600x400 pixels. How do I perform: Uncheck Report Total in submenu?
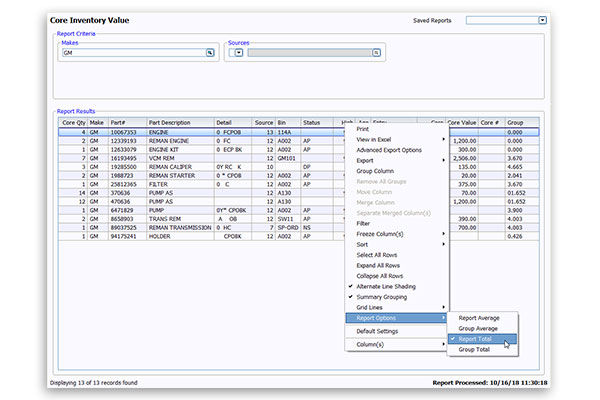pos(475,339)
